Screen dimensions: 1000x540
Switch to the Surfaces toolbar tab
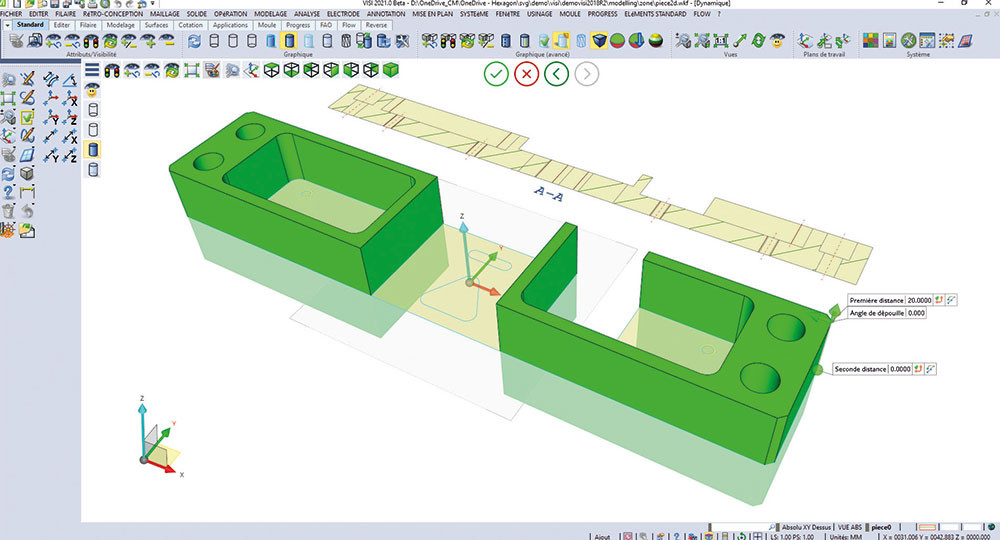(x=156, y=25)
